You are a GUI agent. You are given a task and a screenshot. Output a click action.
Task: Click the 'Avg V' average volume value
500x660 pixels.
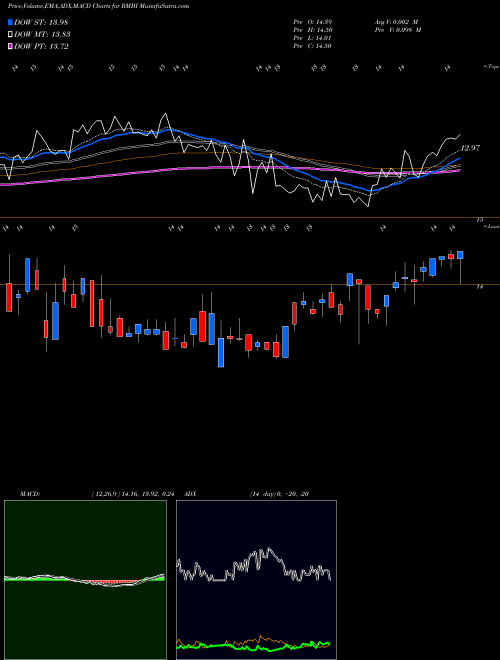pos(396,21)
